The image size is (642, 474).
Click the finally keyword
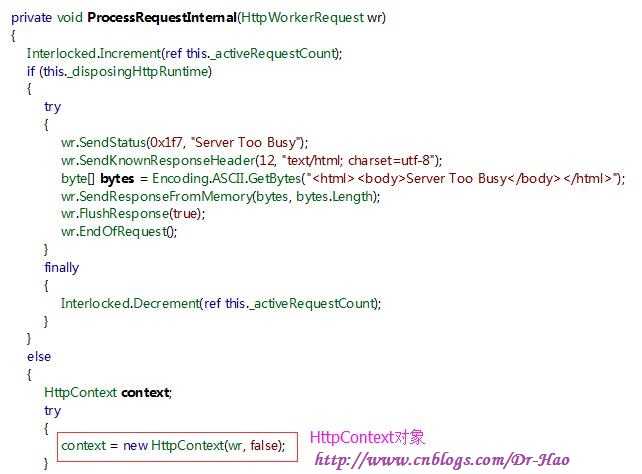click(61, 268)
